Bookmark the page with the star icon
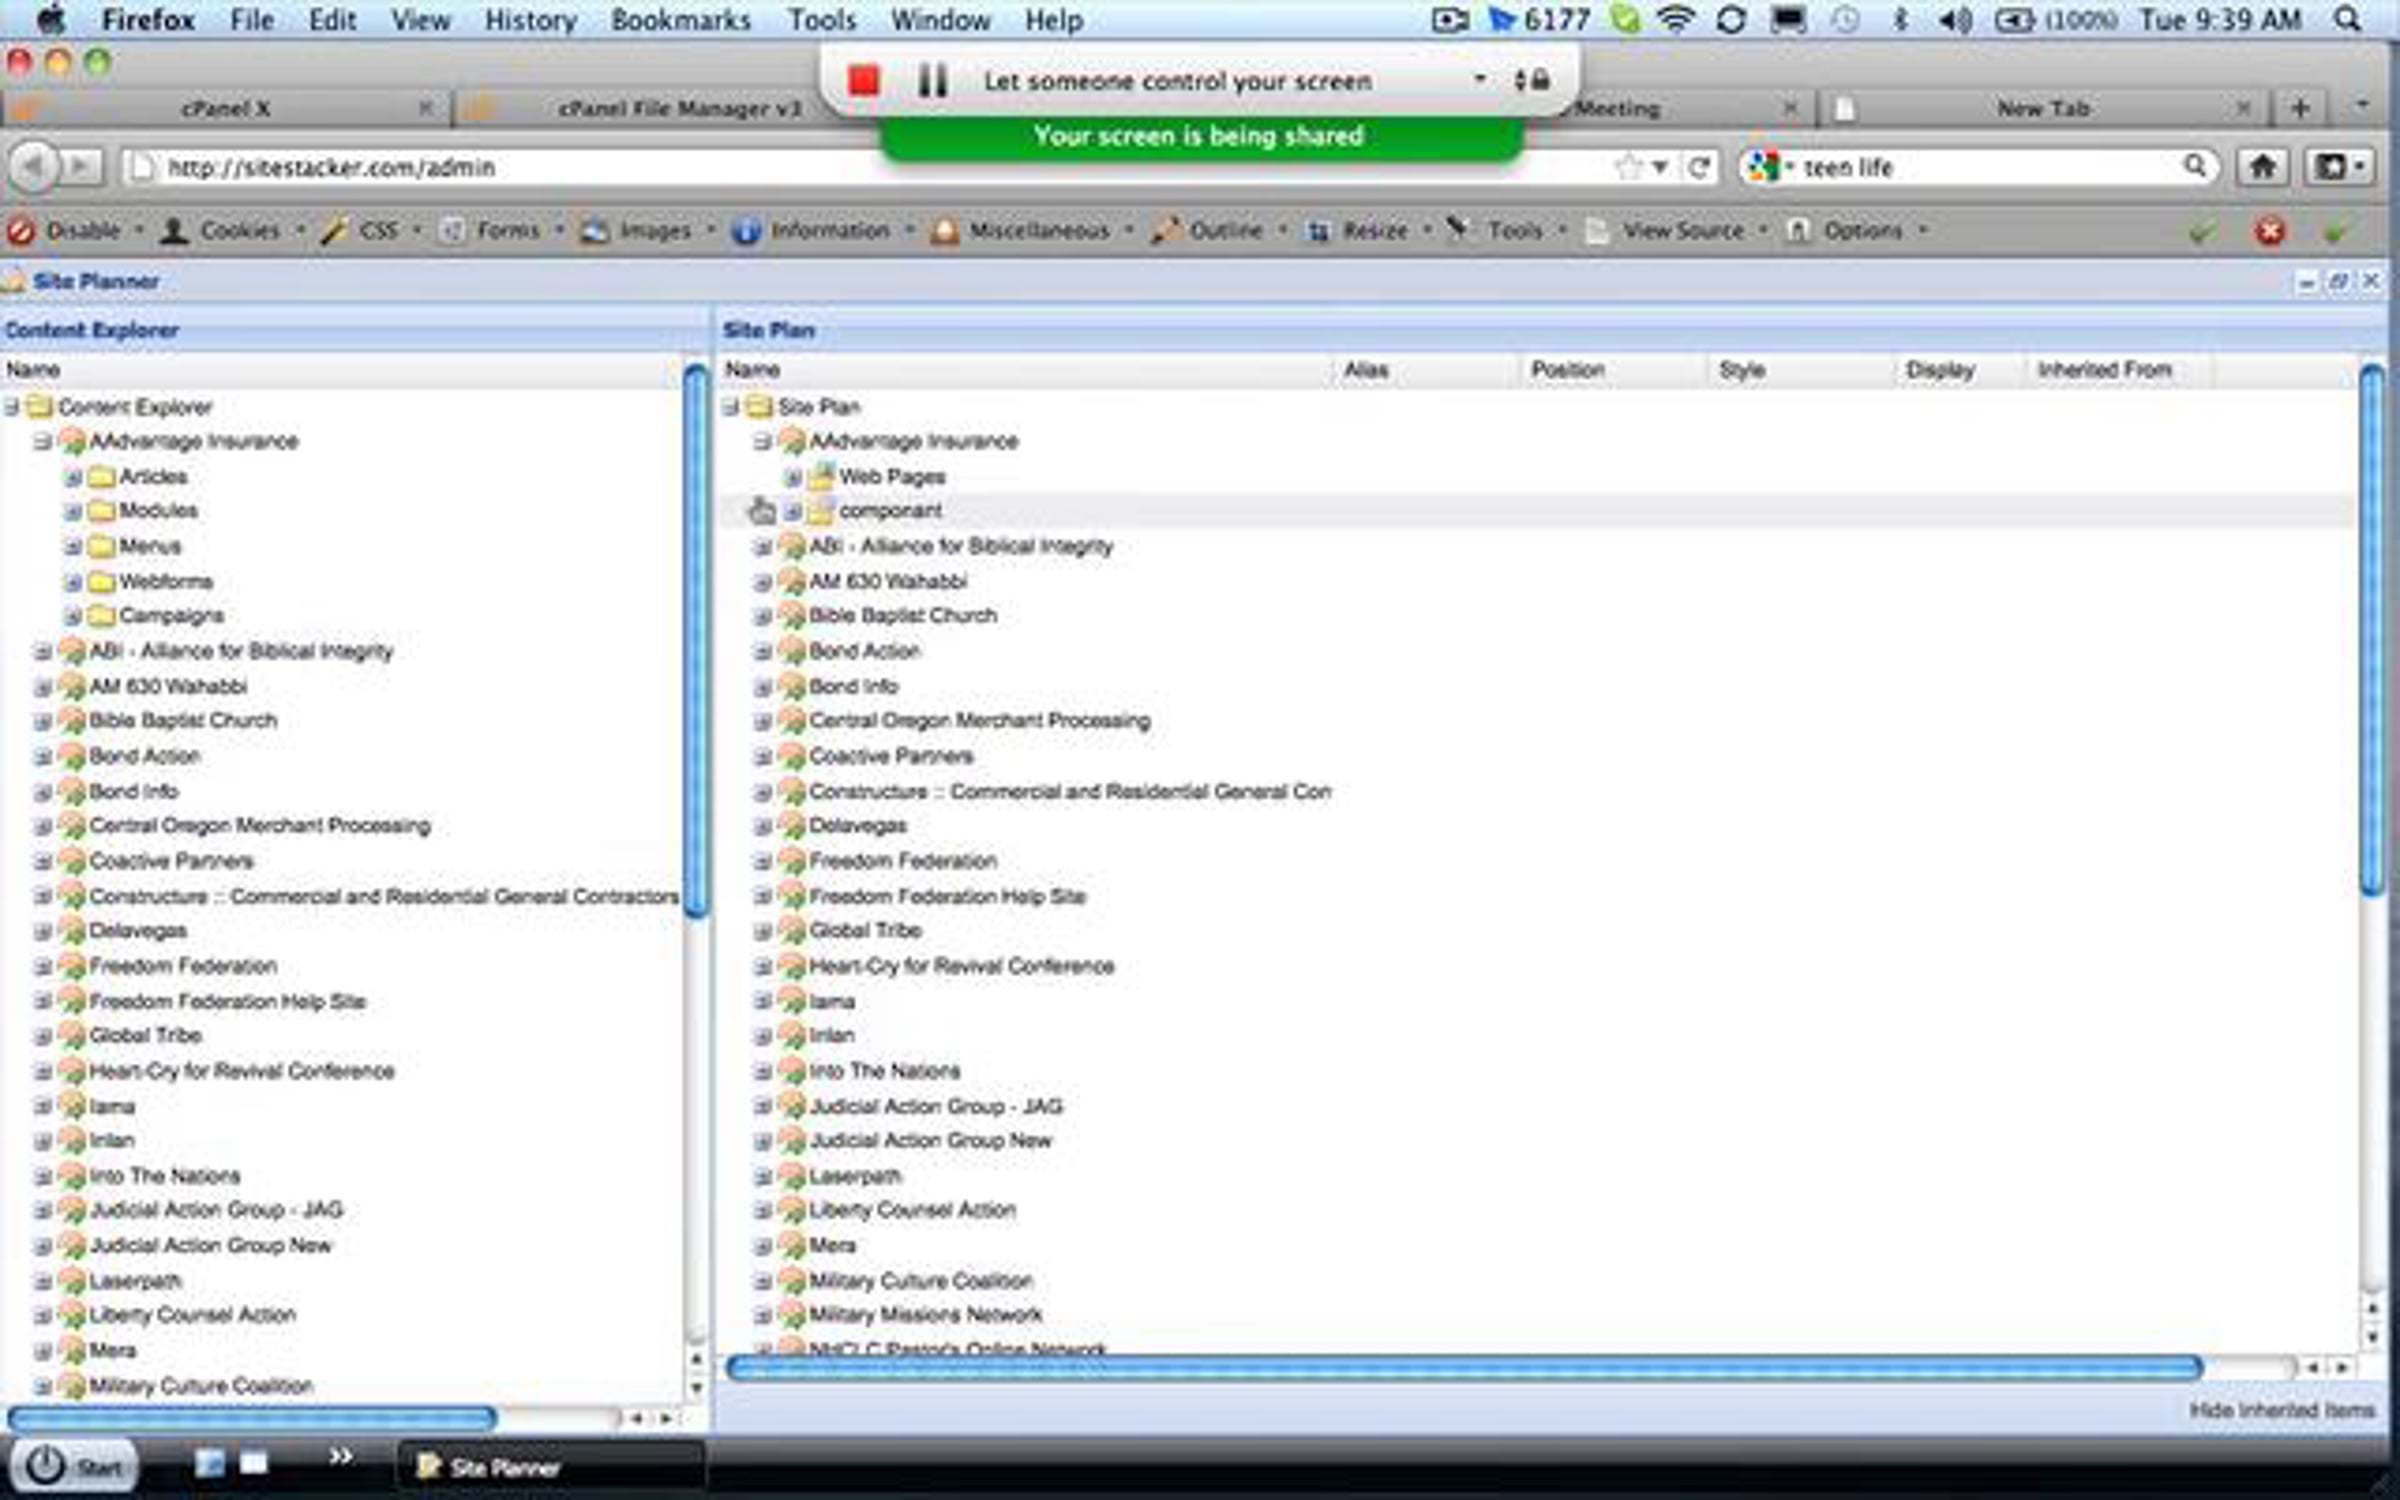 point(1628,167)
